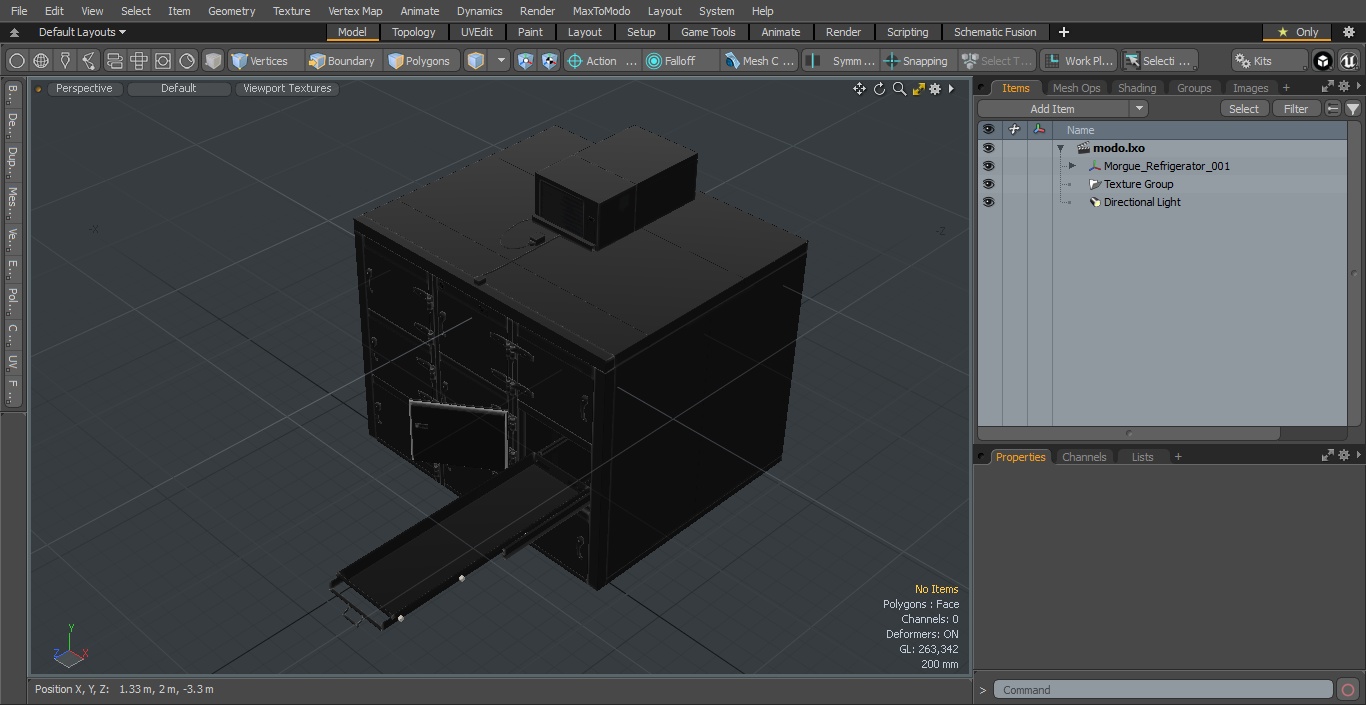Toggle the star Only button
Viewport: 1366px width, 705px height.
[x=1297, y=32]
